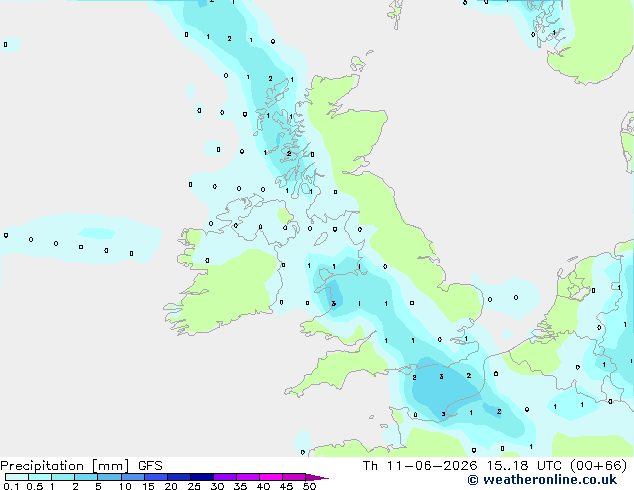Select the 40–45 mm magenta legend swatch
The image size is (634, 490).
[x=271, y=477]
